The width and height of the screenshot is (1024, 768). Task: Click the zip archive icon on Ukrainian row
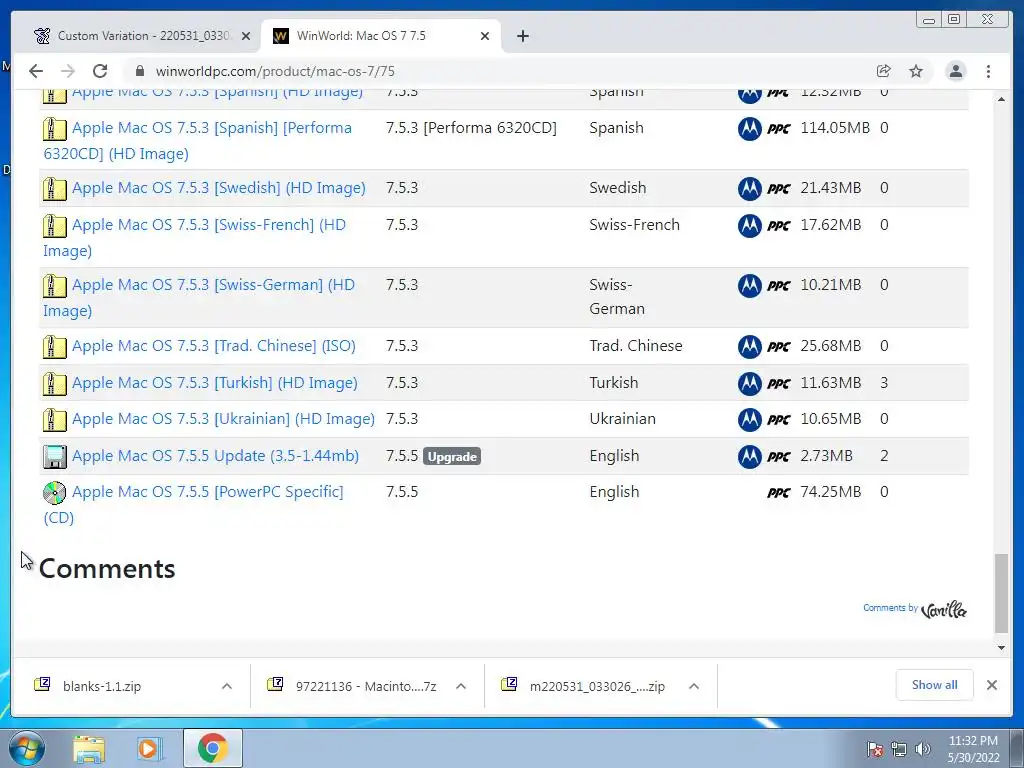click(x=54, y=419)
